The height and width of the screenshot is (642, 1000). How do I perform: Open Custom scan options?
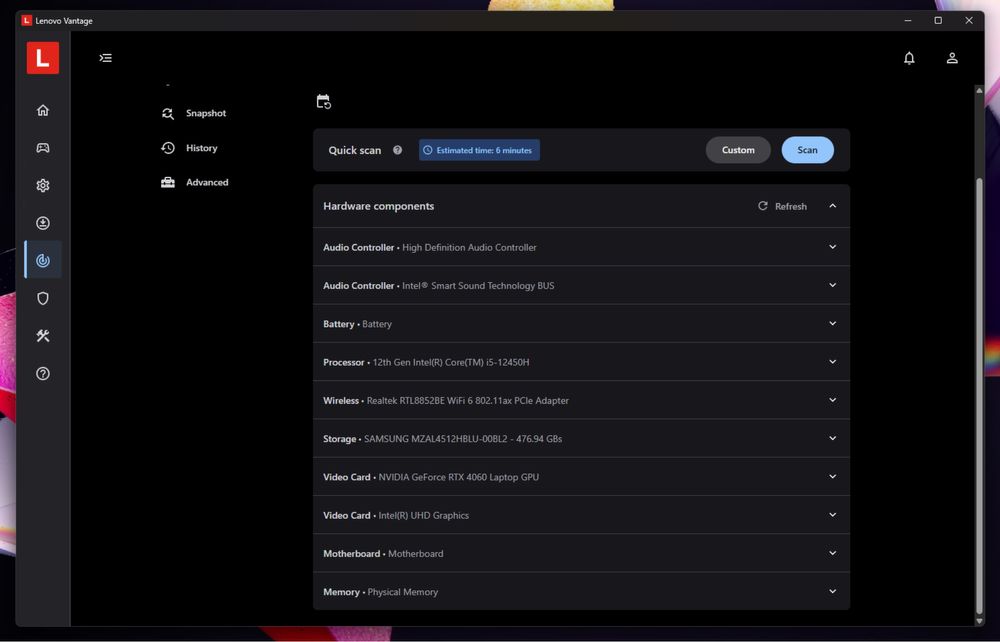[738, 150]
